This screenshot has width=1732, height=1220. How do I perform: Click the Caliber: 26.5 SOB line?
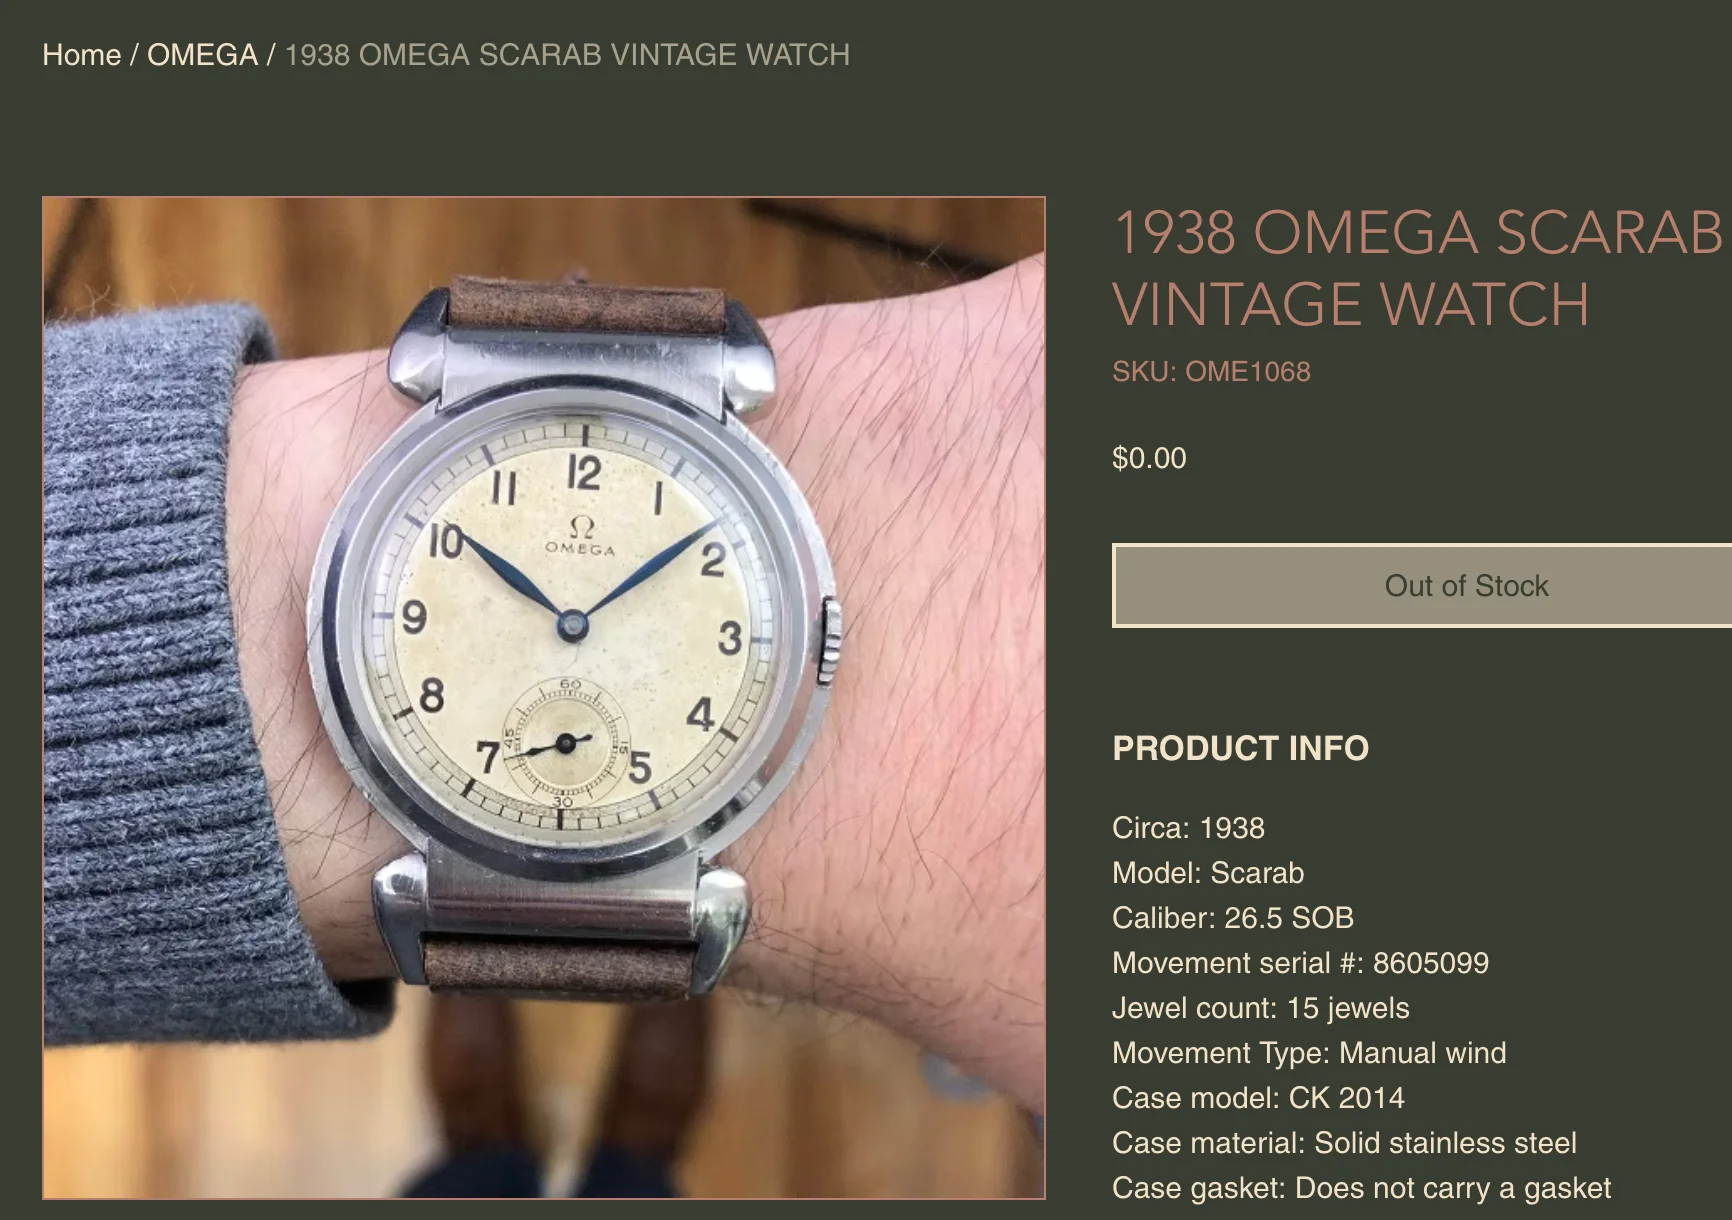click(x=1233, y=918)
